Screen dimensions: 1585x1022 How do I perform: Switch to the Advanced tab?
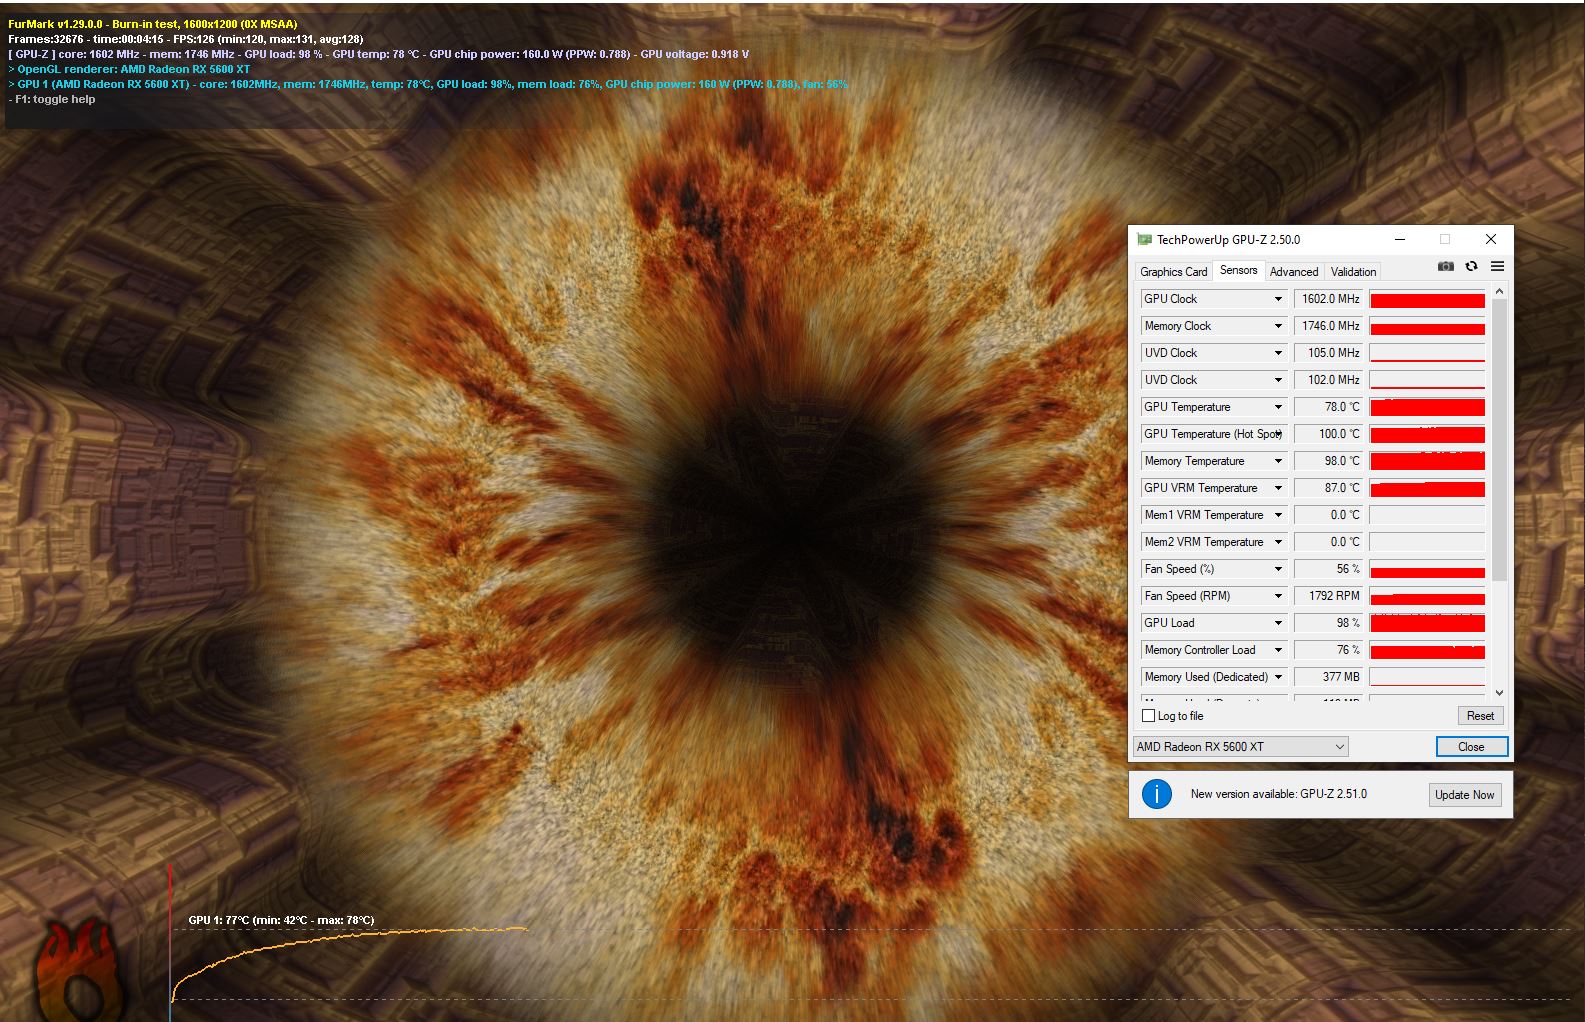tap(1294, 272)
